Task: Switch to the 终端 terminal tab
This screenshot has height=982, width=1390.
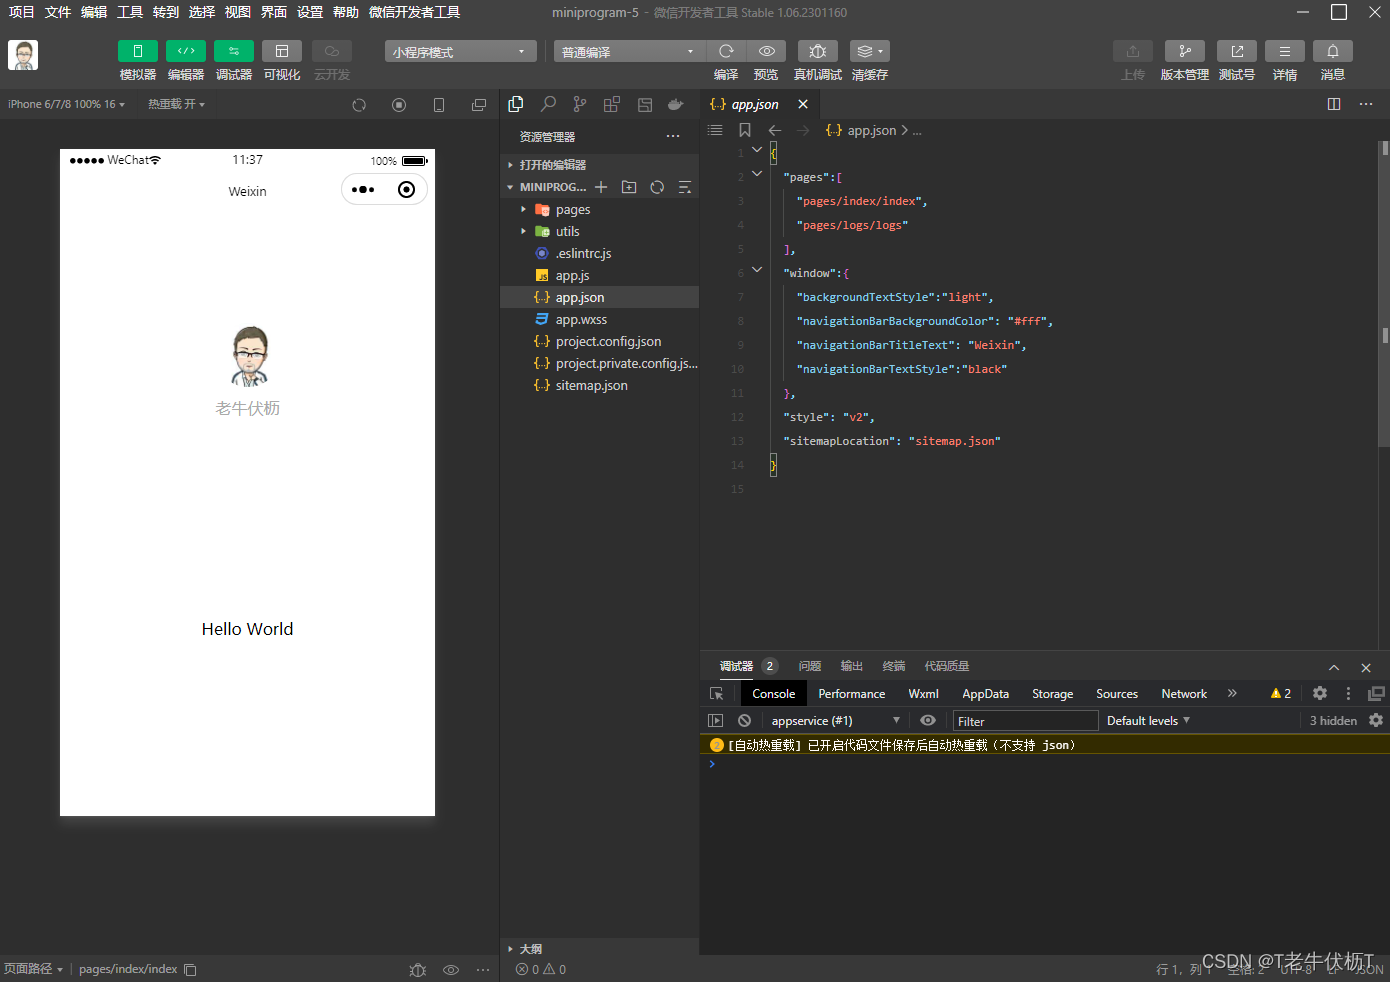Action: 894,666
